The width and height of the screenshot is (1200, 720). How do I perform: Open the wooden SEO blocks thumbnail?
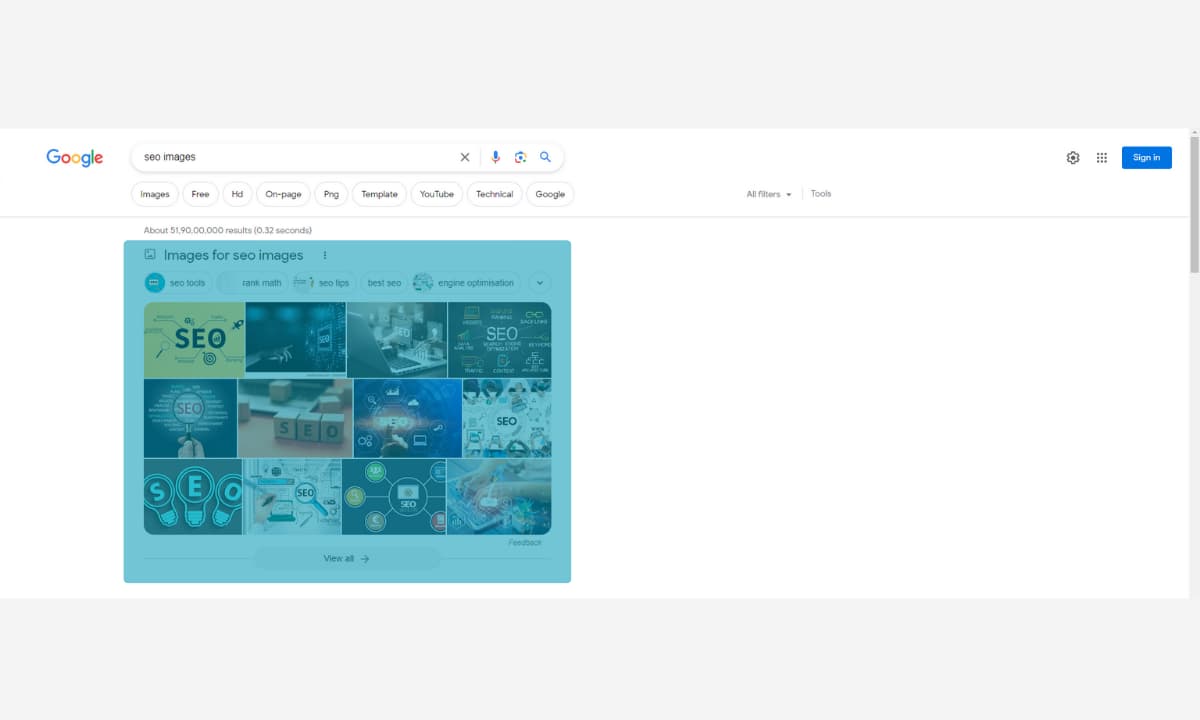pyautogui.click(x=295, y=418)
